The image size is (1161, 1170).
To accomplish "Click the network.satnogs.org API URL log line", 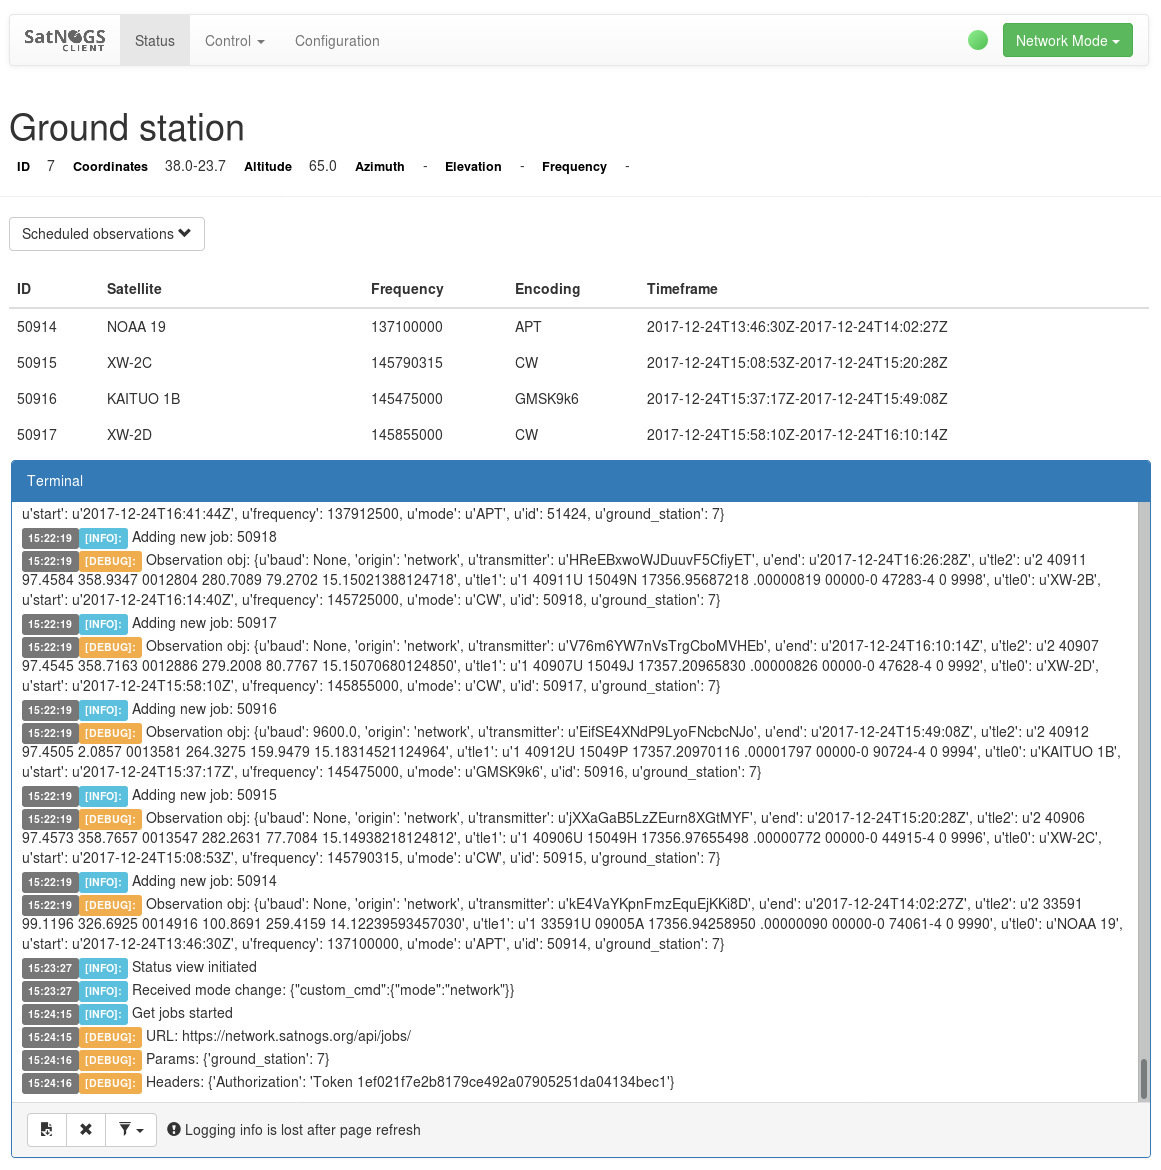I will [278, 1036].
